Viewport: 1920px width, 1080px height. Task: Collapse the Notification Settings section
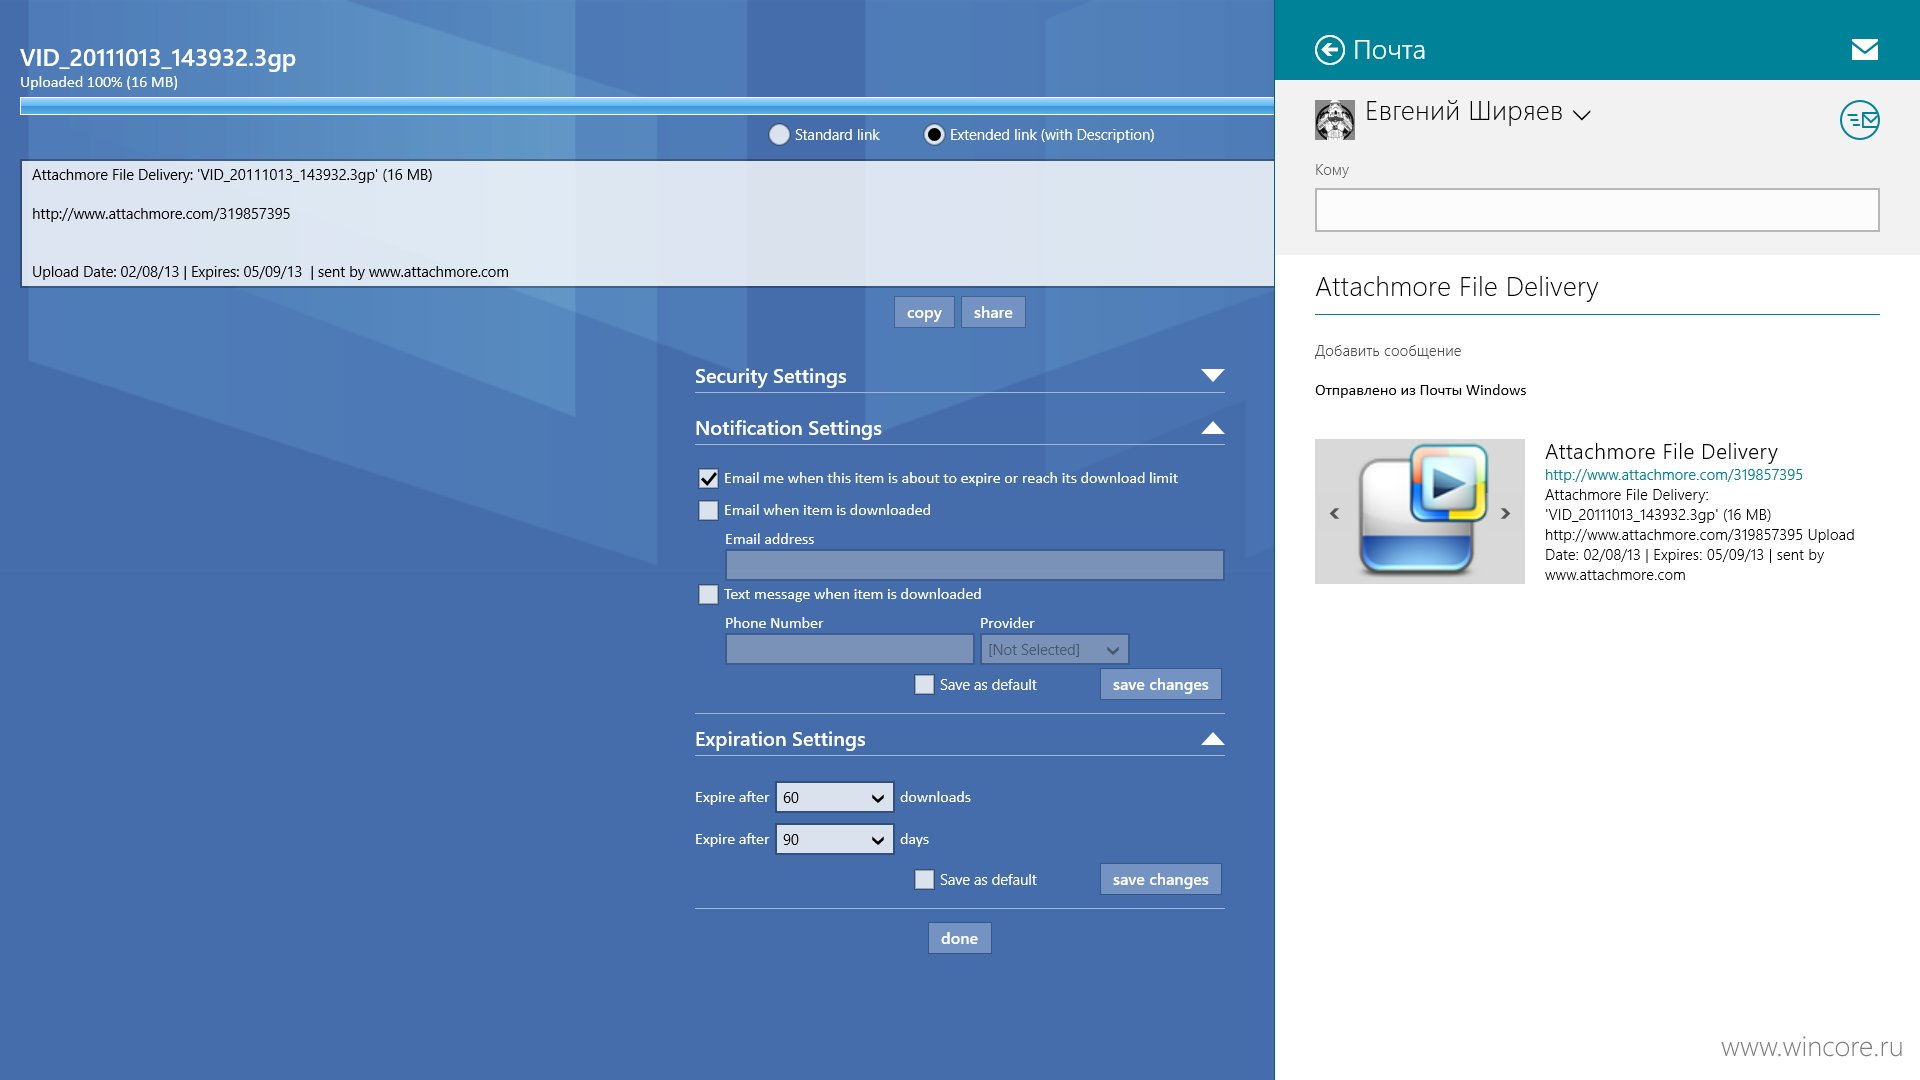point(1212,428)
